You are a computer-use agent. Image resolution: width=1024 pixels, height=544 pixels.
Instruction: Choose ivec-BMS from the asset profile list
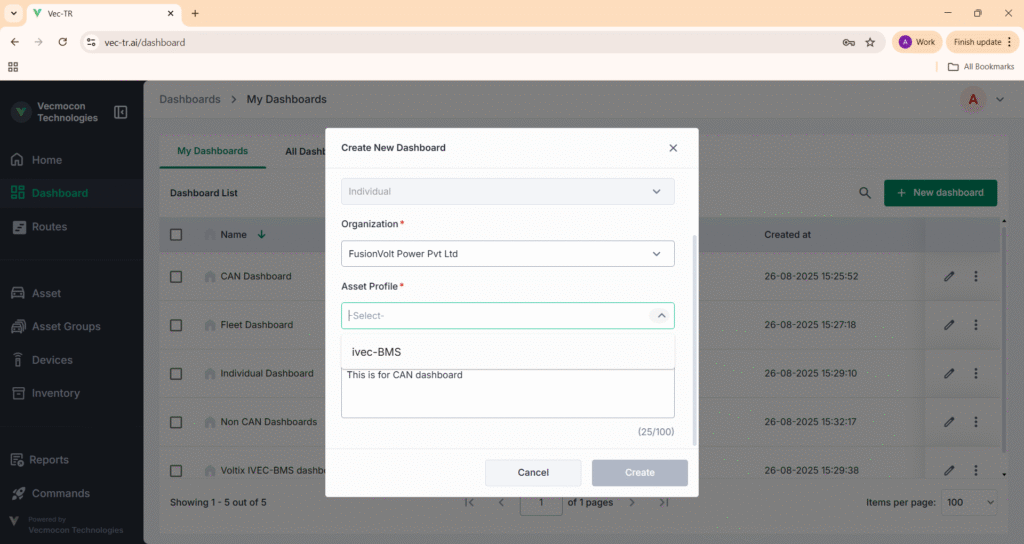pos(377,352)
